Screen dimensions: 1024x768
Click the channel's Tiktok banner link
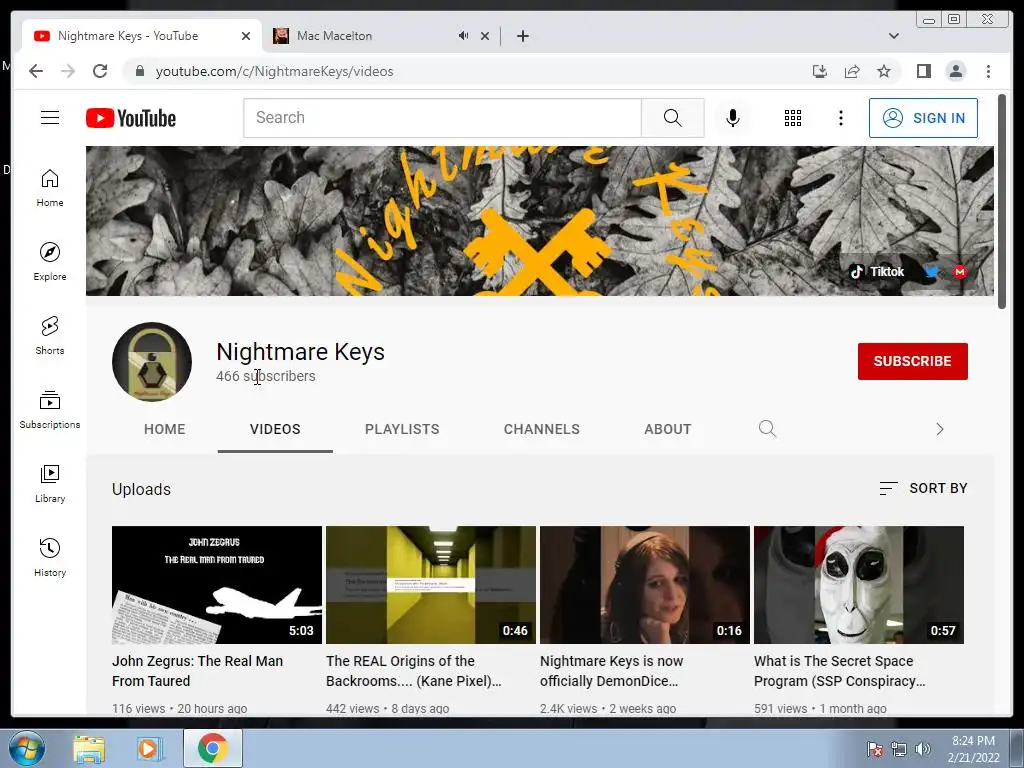point(876,272)
